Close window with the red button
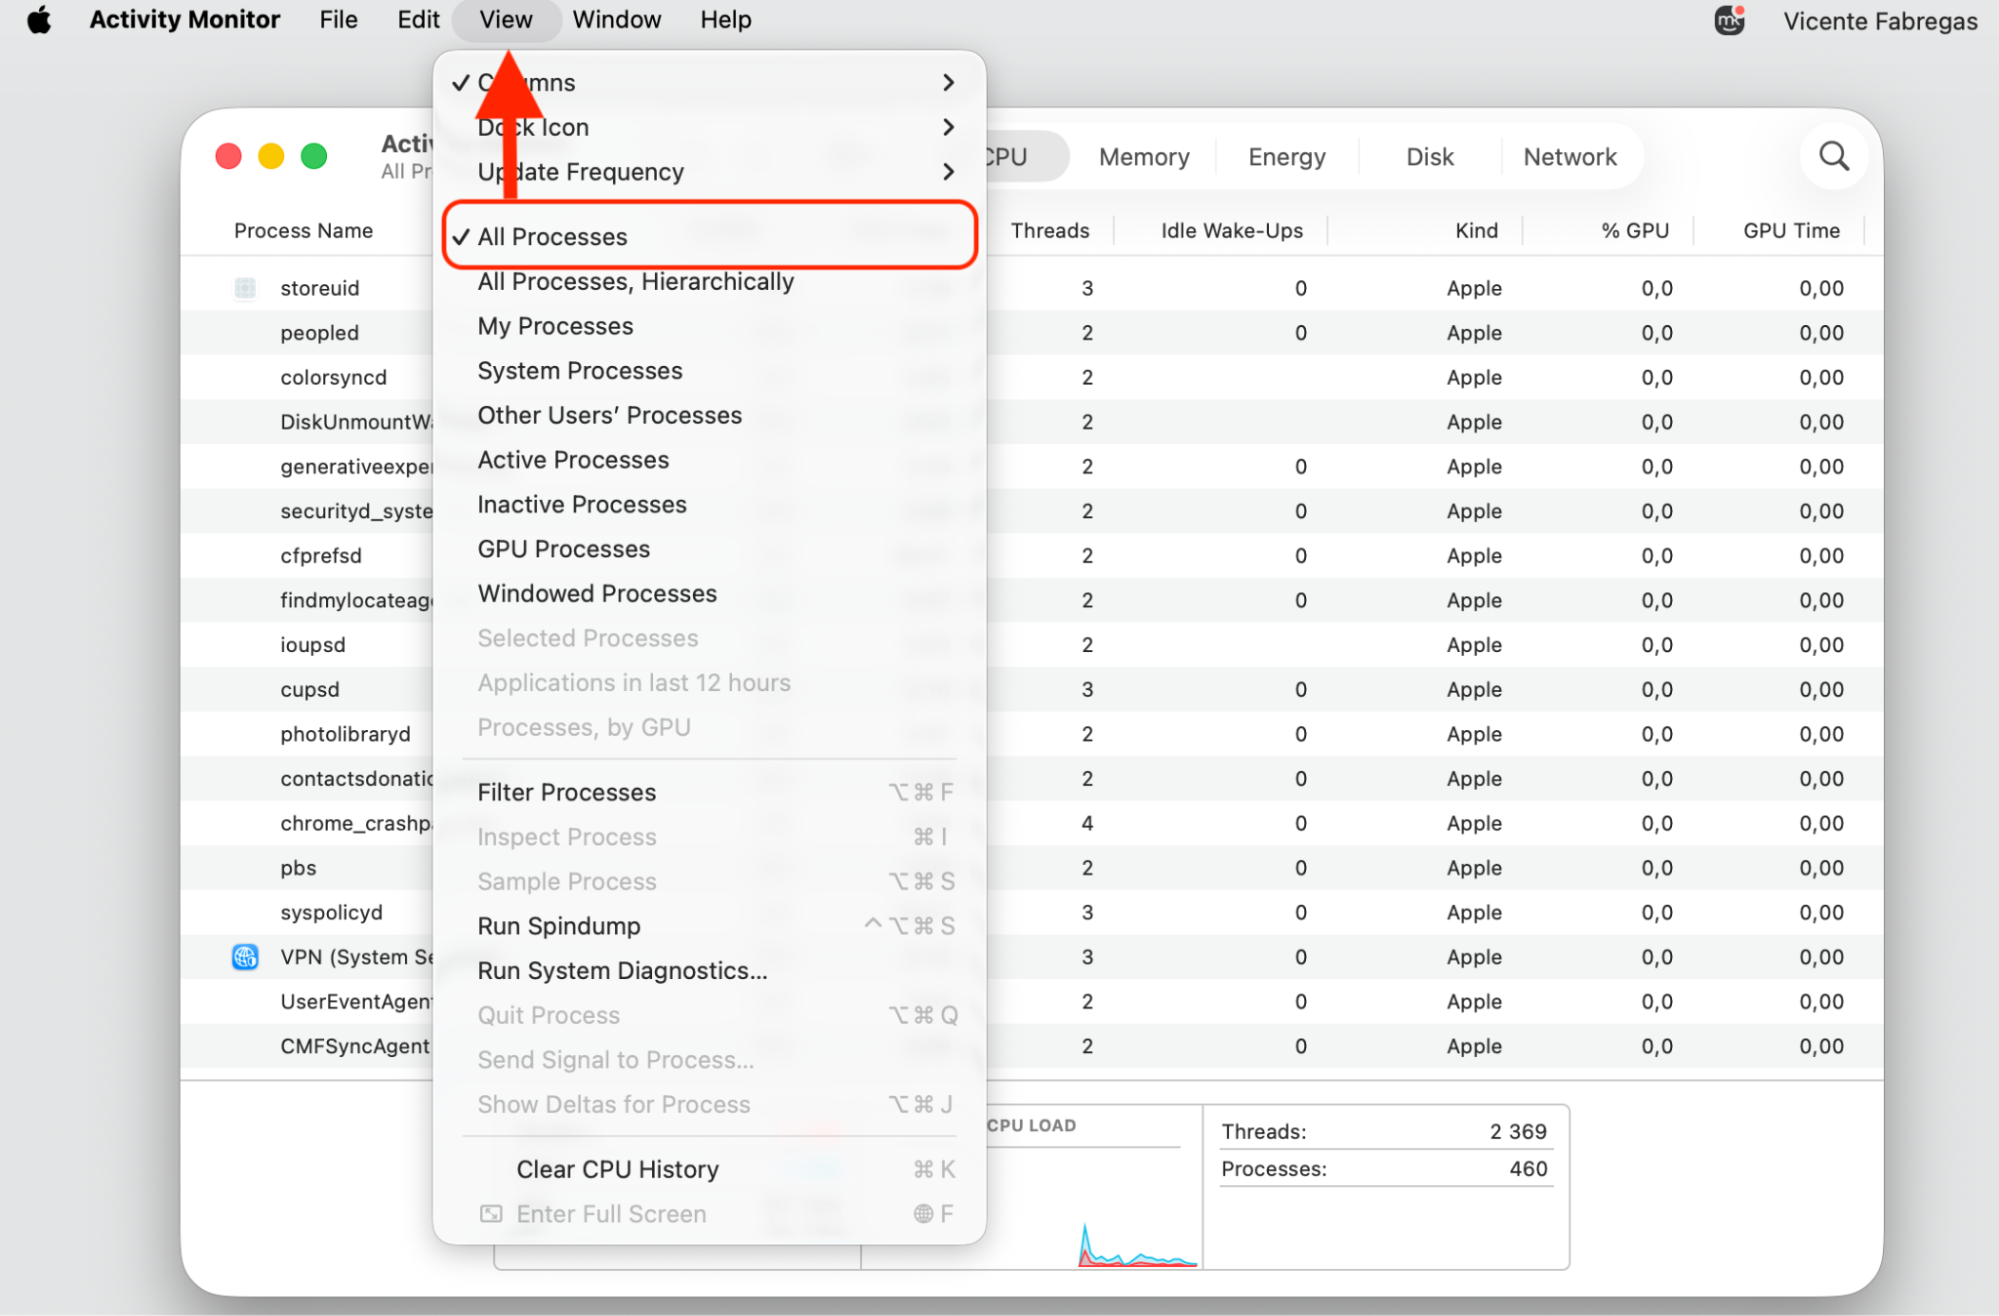Screen dimensions: 1999x1316 click(x=229, y=156)
